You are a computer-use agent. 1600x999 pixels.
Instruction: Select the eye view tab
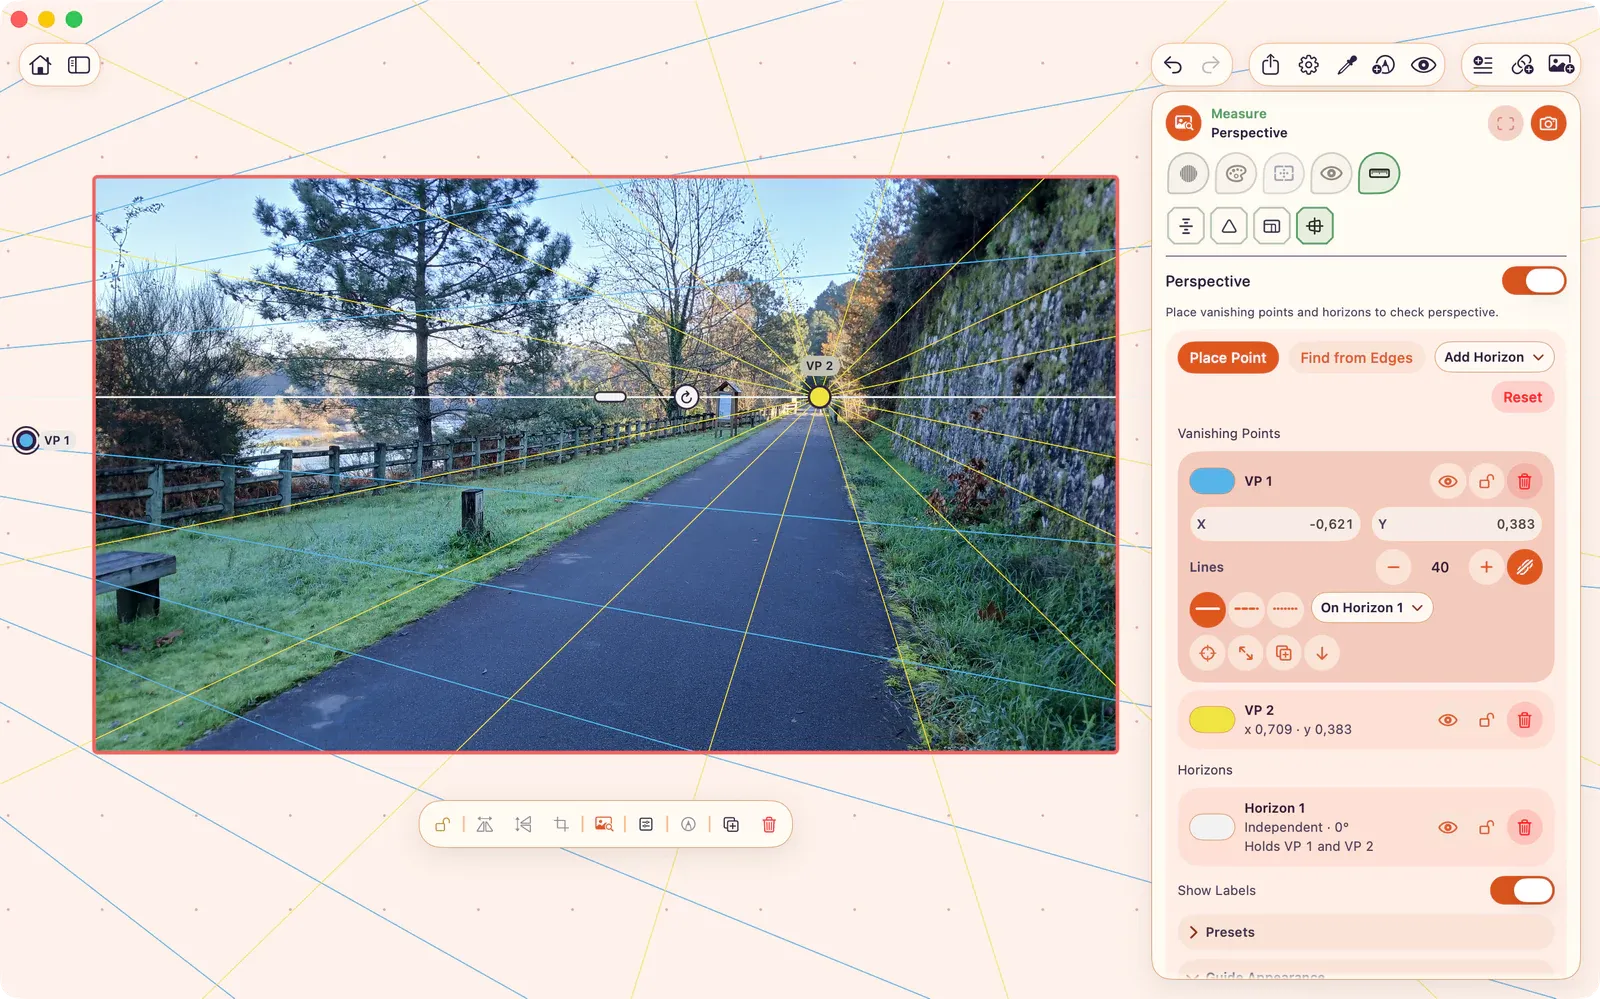click(x=1331, y=173)
